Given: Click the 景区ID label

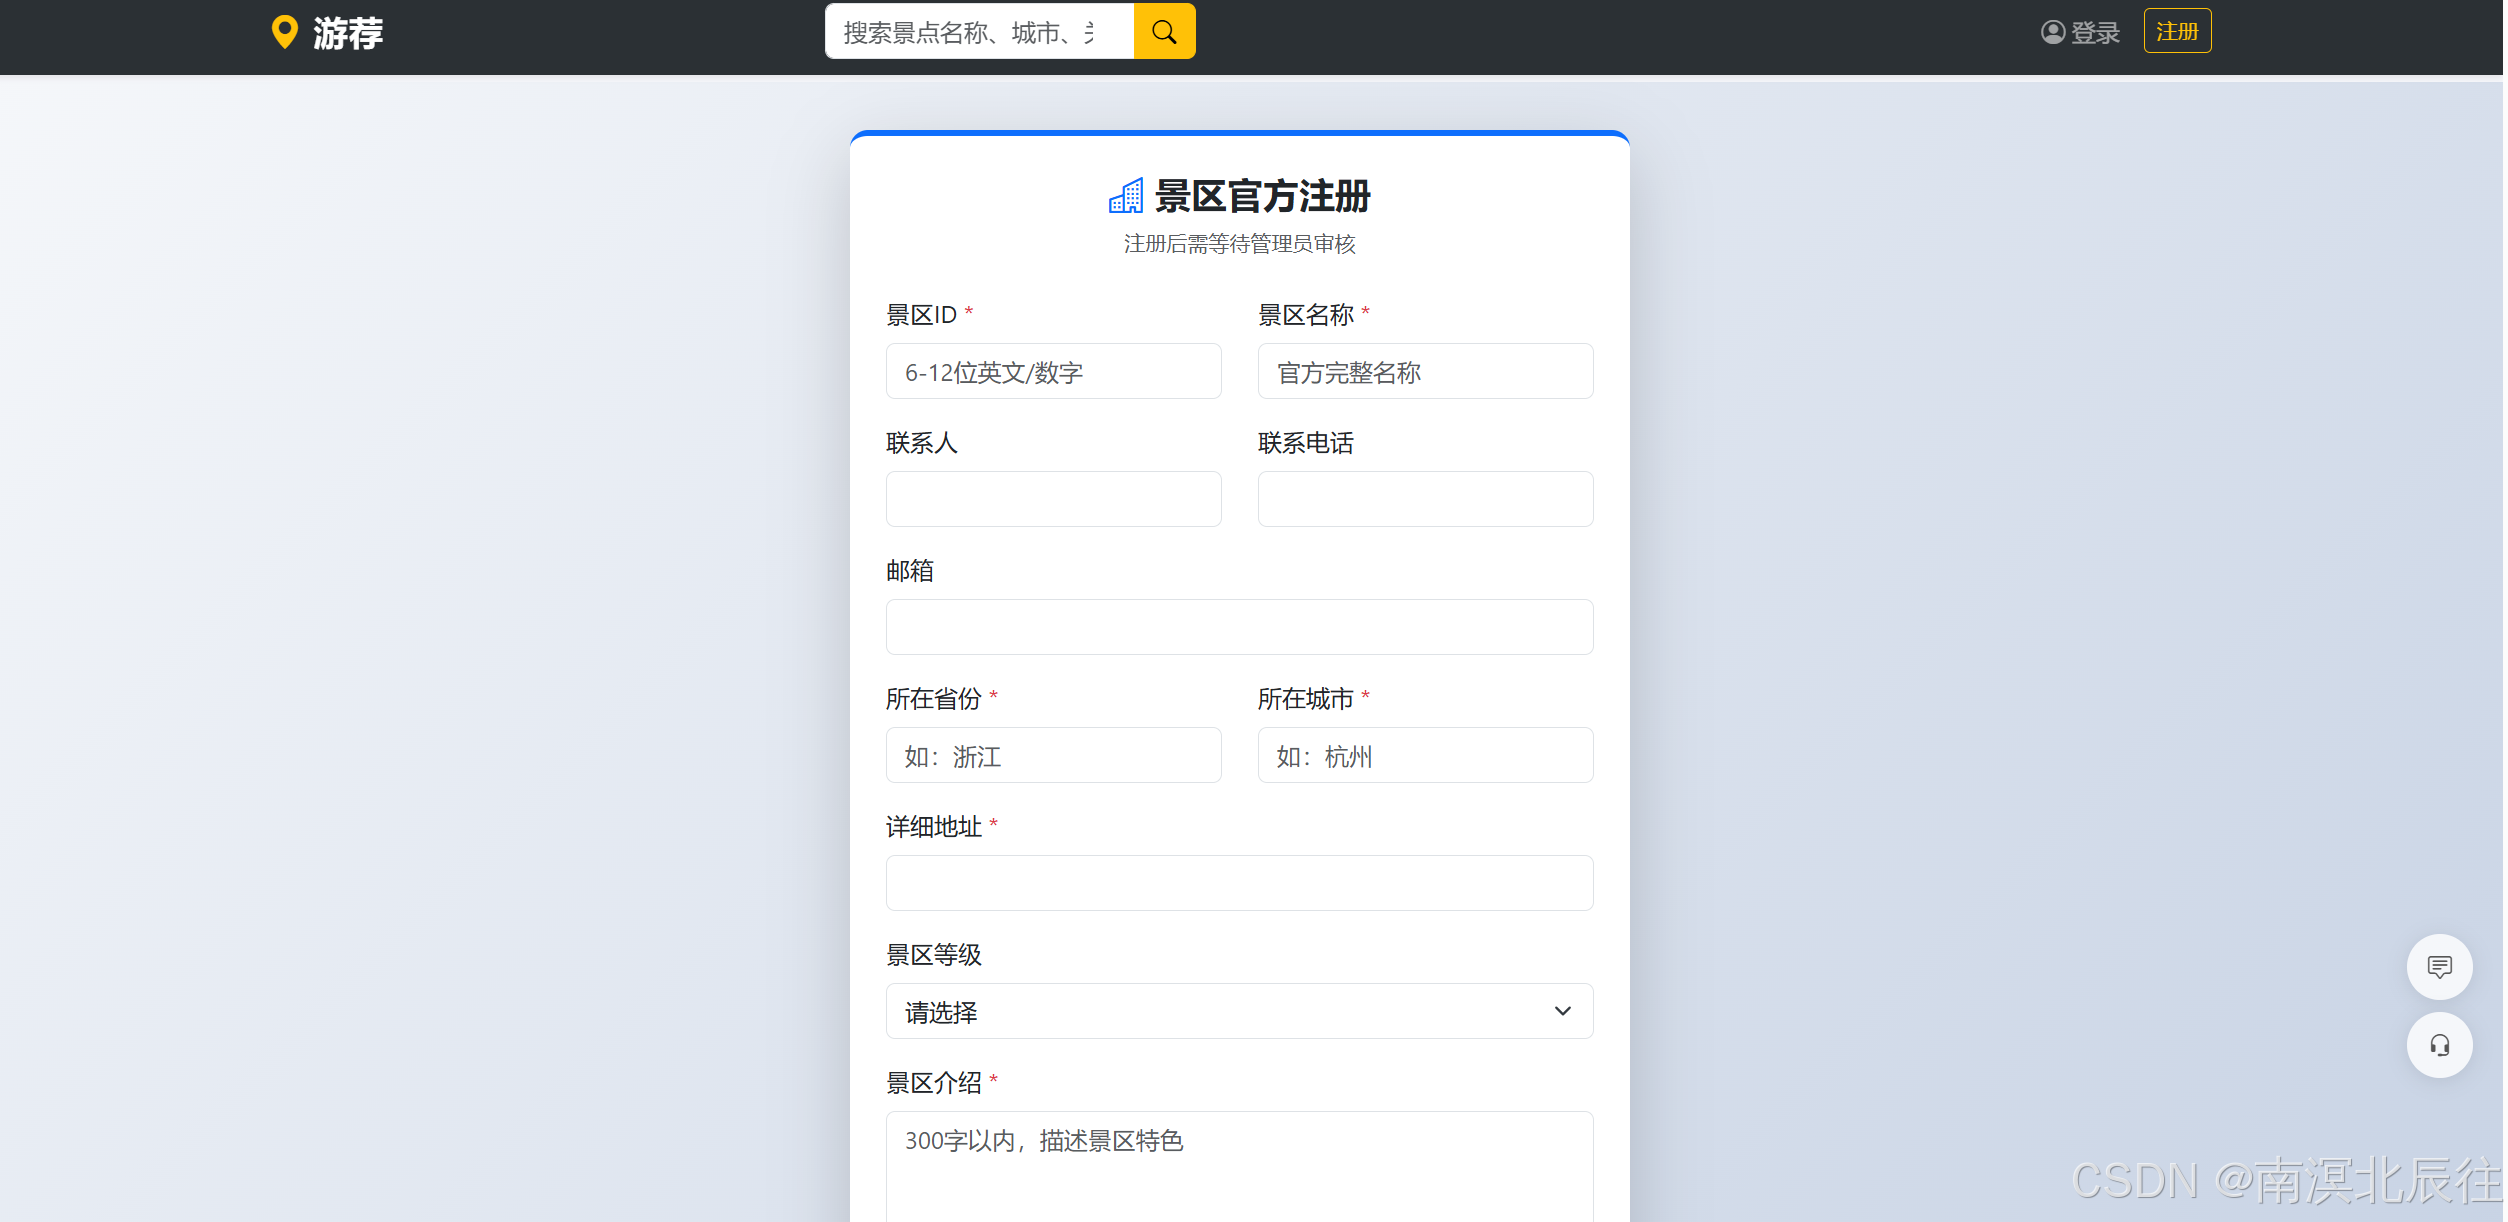Looking at the screenshot, I should (x=921, y=315).
